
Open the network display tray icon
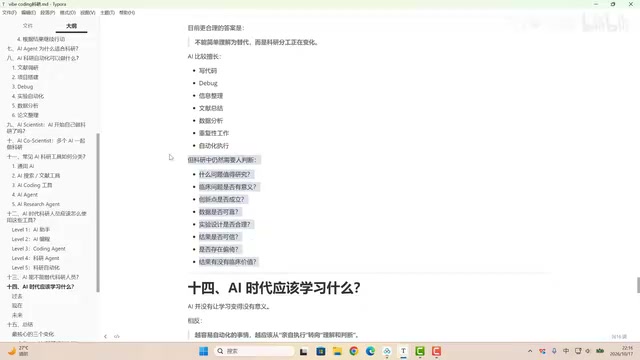click(x=578, y=351)
